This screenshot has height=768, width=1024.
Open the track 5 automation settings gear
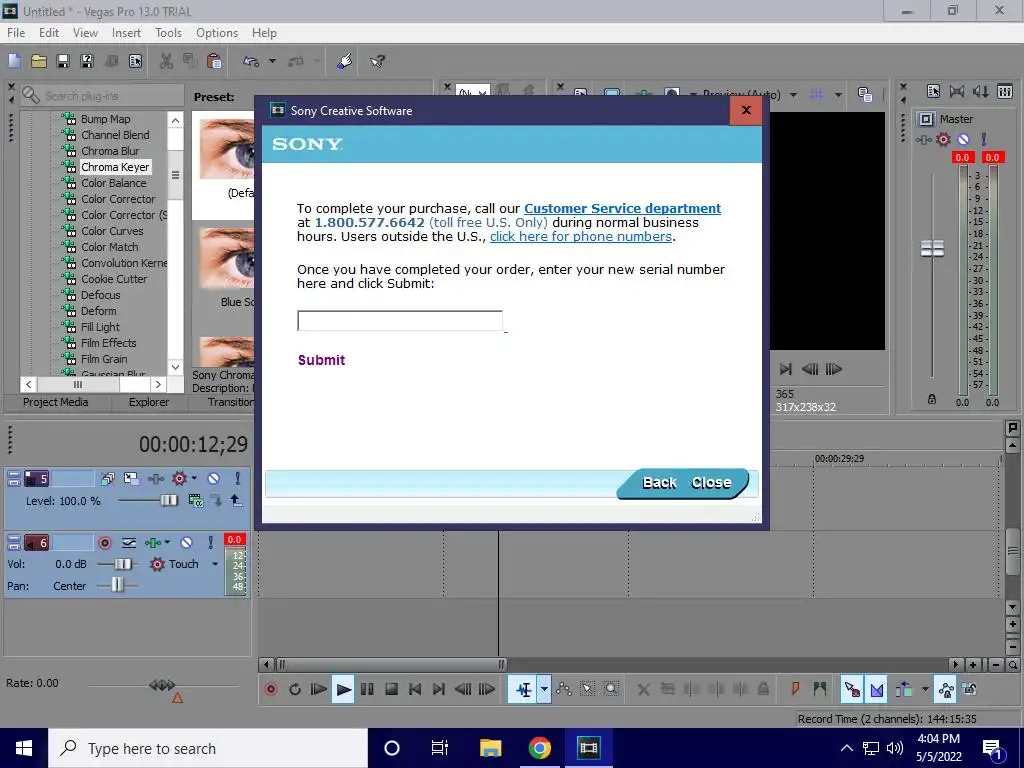179,479
